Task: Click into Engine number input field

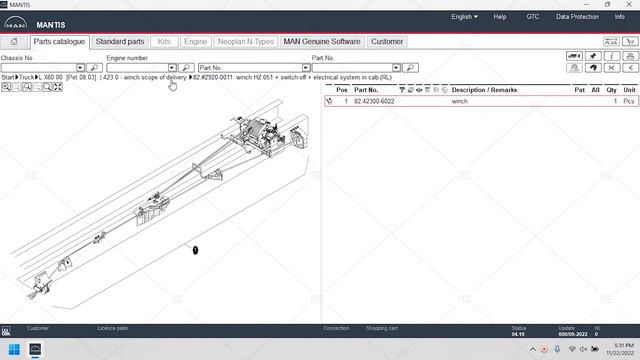Action: (x=137, y=68)
